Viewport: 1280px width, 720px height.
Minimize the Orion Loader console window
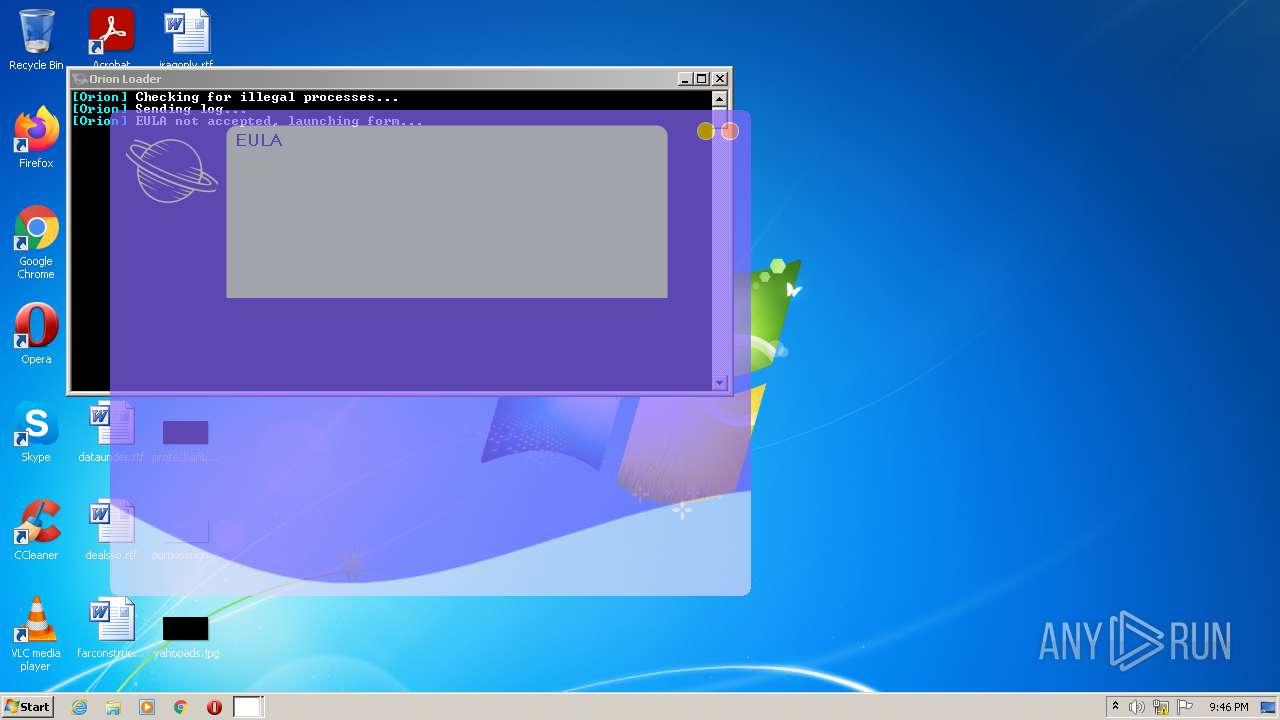point(685,79)
